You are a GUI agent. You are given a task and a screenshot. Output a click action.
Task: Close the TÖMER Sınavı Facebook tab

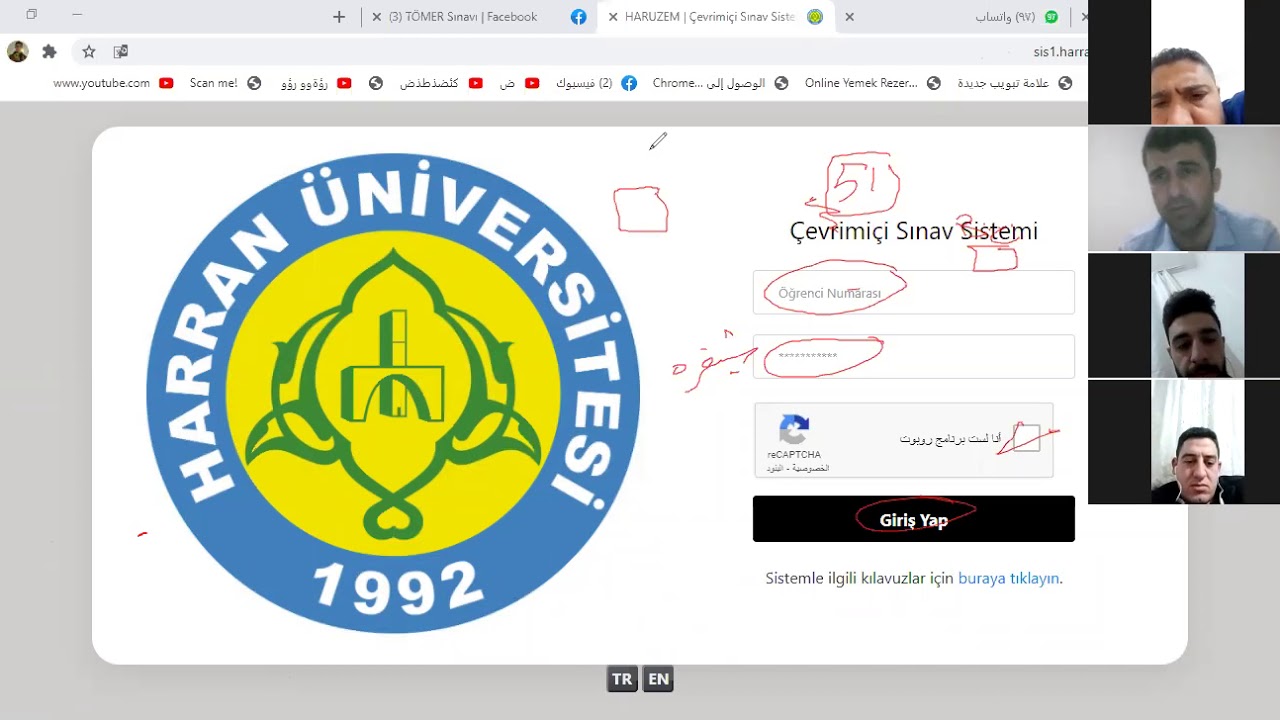[377, 17]
